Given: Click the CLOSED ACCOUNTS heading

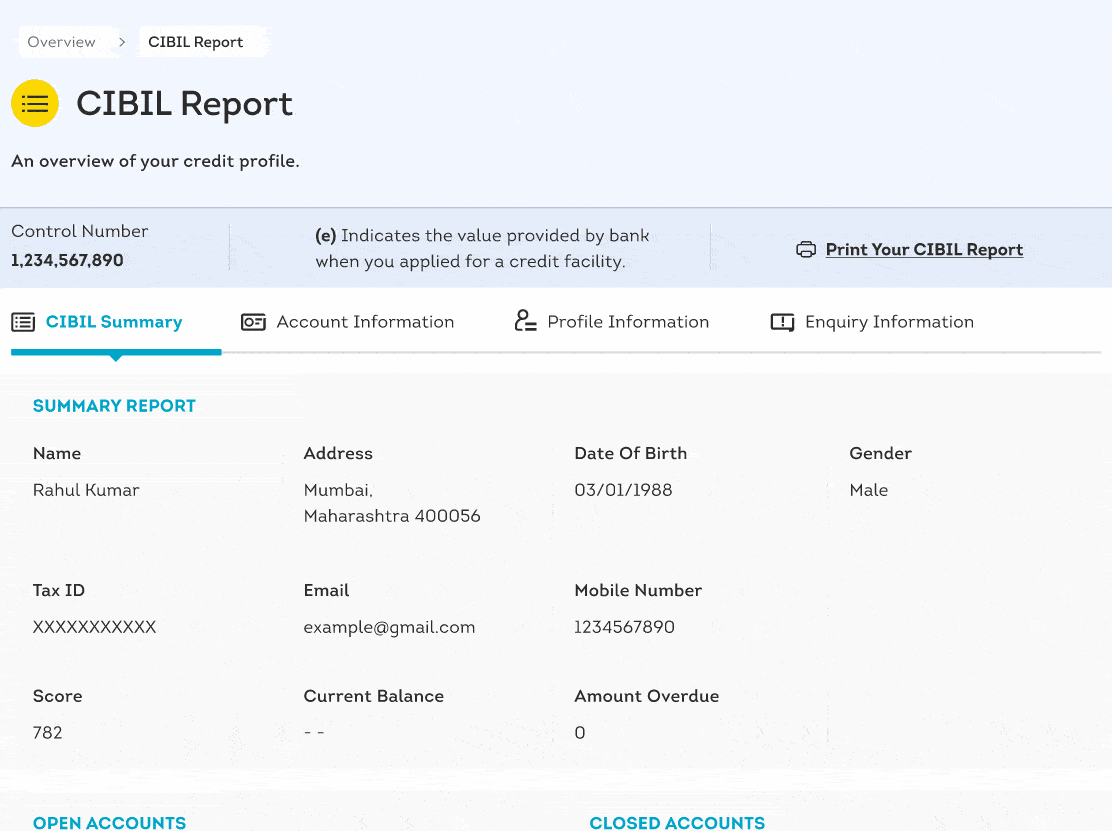Looking at the screenshot, I should pos(677,822).
